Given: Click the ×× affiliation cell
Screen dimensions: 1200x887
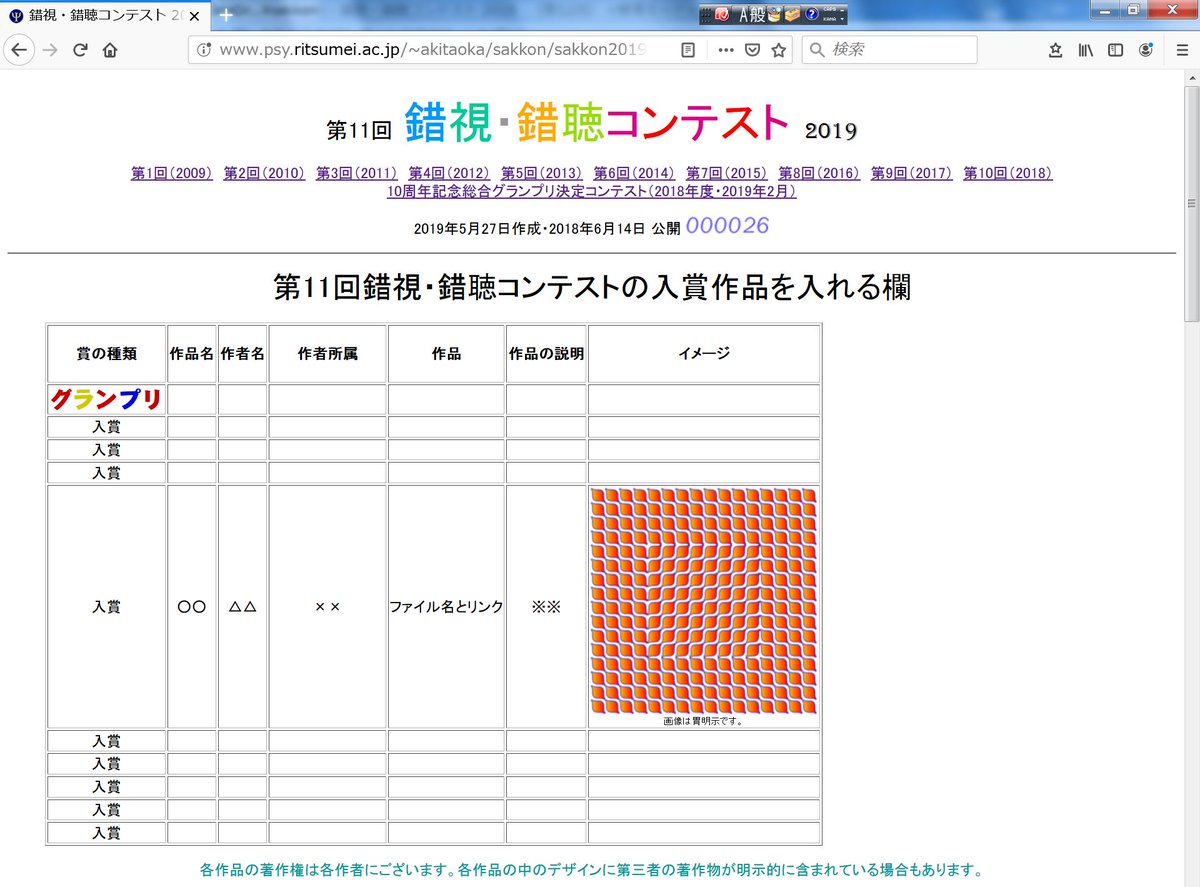Looking at the screenshot, I should [x=327, y=607].
